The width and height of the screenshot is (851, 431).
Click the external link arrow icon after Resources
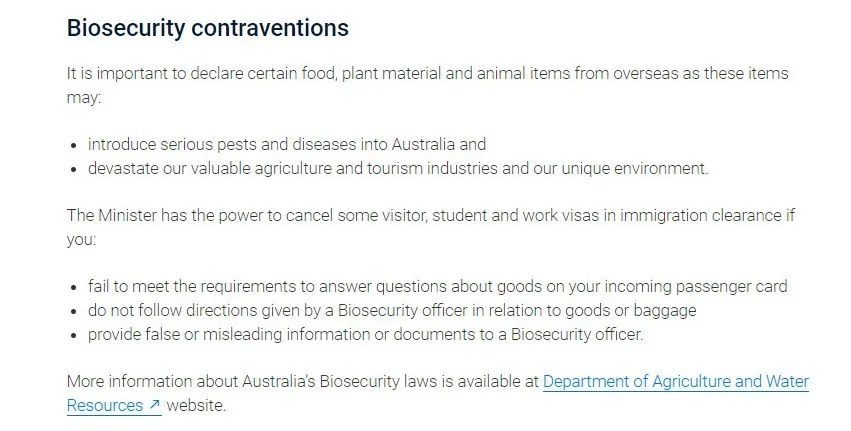[155, 404]
